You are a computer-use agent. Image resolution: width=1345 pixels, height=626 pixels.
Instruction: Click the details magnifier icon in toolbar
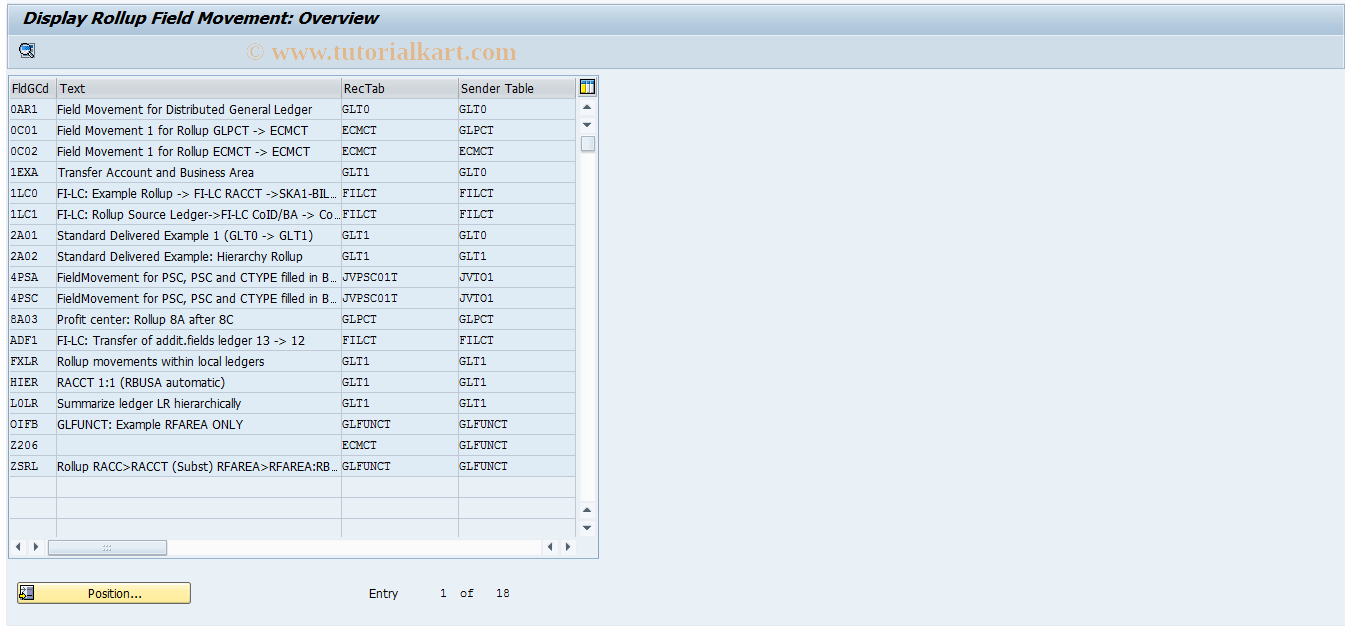[x=27, y=51]
